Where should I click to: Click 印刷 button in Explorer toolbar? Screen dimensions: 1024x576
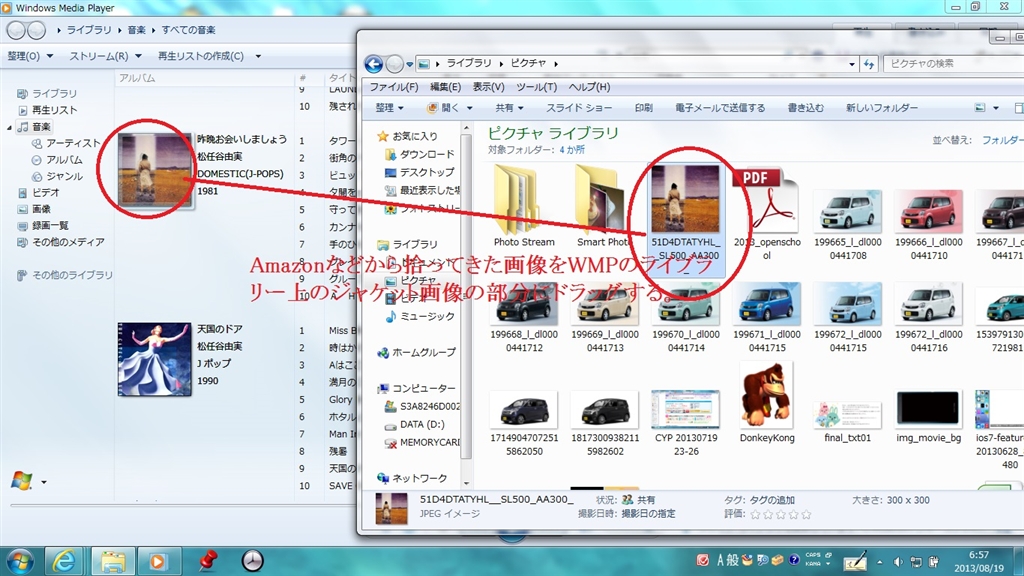pyautogui.click(x=643, y=108)
